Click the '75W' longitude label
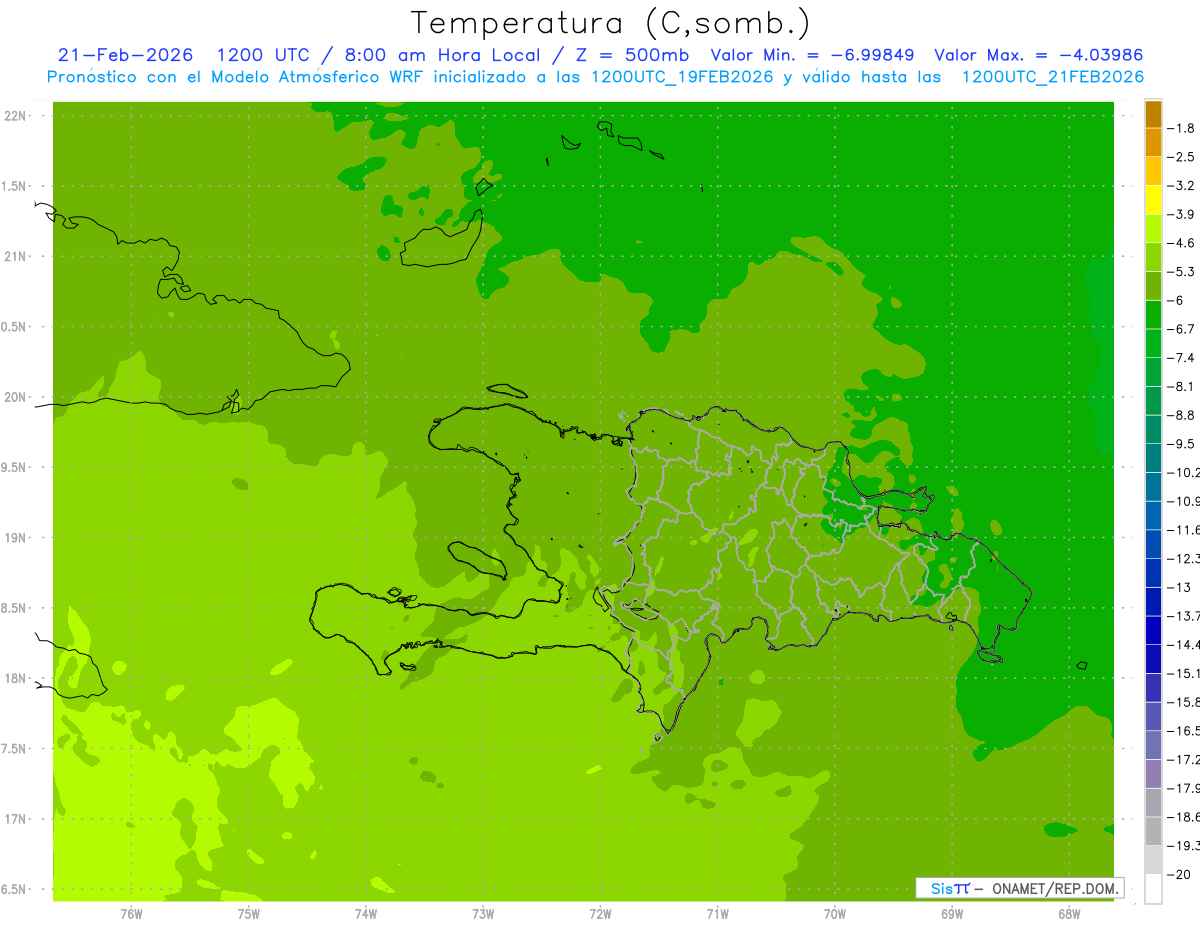Viewport: 1200px width, 927px height. [248, 914]
